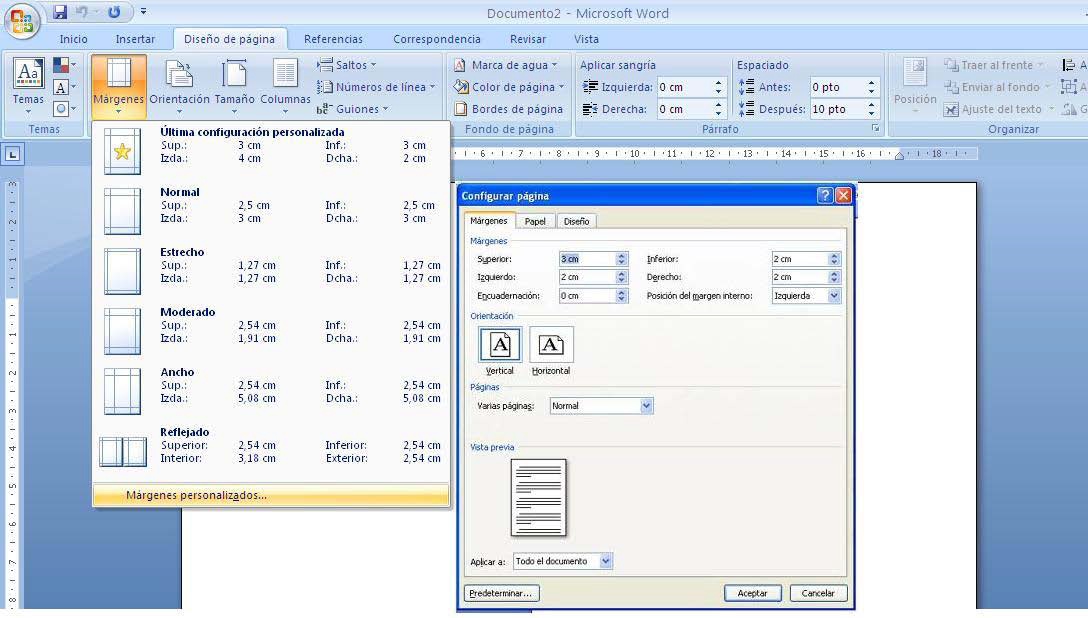Screen dimensions: 1088x618
Task: Click sangría Izquierda spinner arrows
Action: [x=718, y=87]
